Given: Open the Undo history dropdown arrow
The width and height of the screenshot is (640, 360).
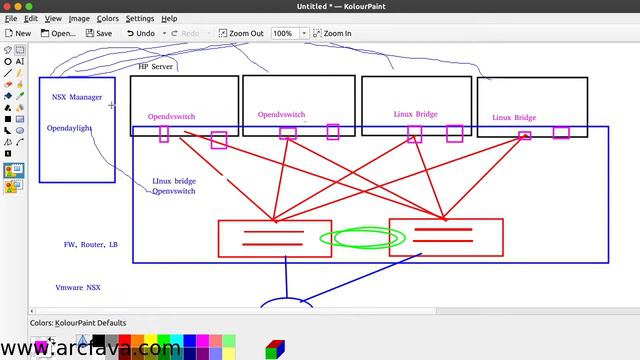Looking at the screenshot, I should tap(164, 33).
